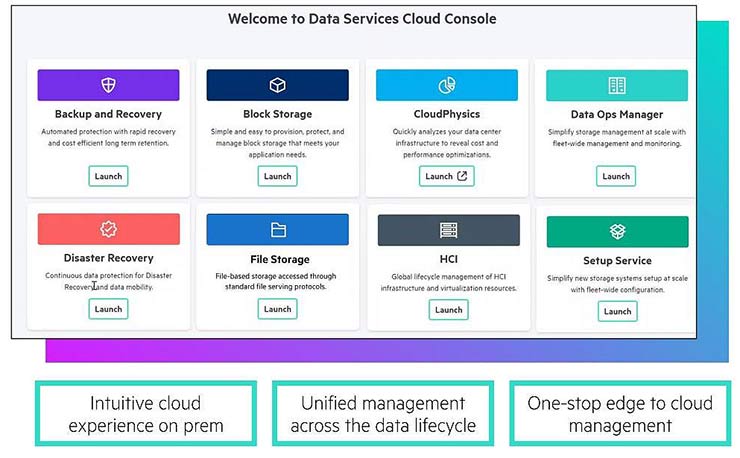Click the File Storage folder icon
This screenshot has height=458, width=740.
(278, 230)
